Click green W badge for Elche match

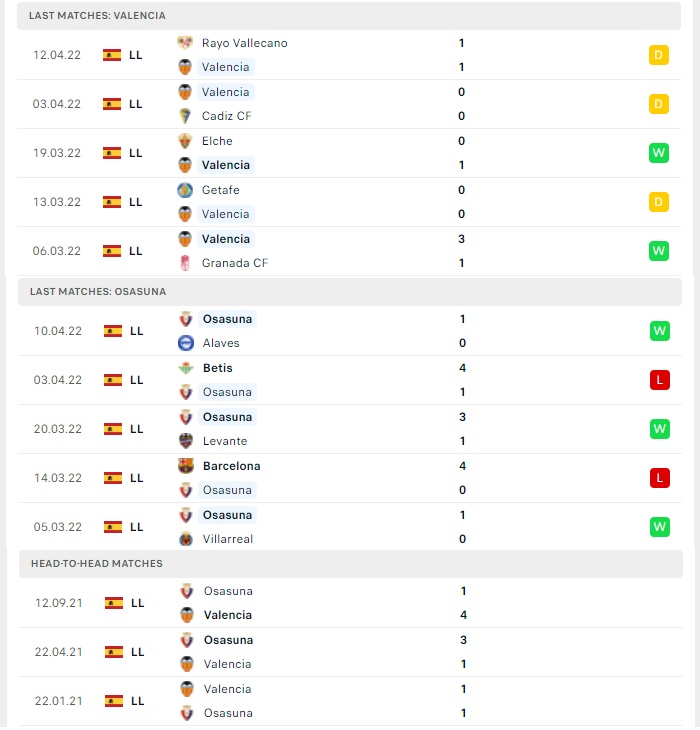[659, 153]
